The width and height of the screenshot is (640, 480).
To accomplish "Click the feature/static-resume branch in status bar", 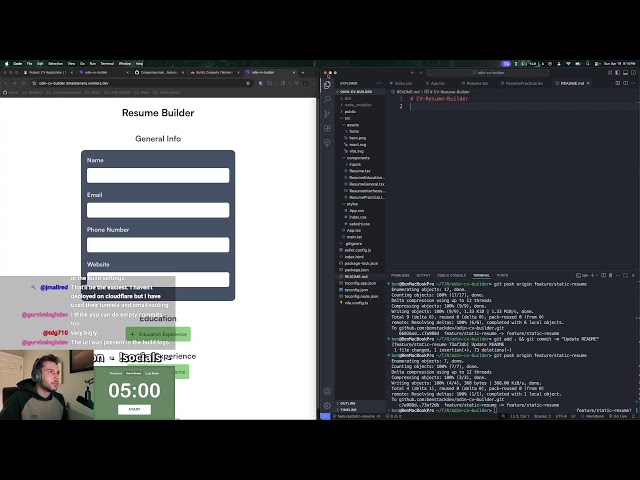I will click(356, 416).
